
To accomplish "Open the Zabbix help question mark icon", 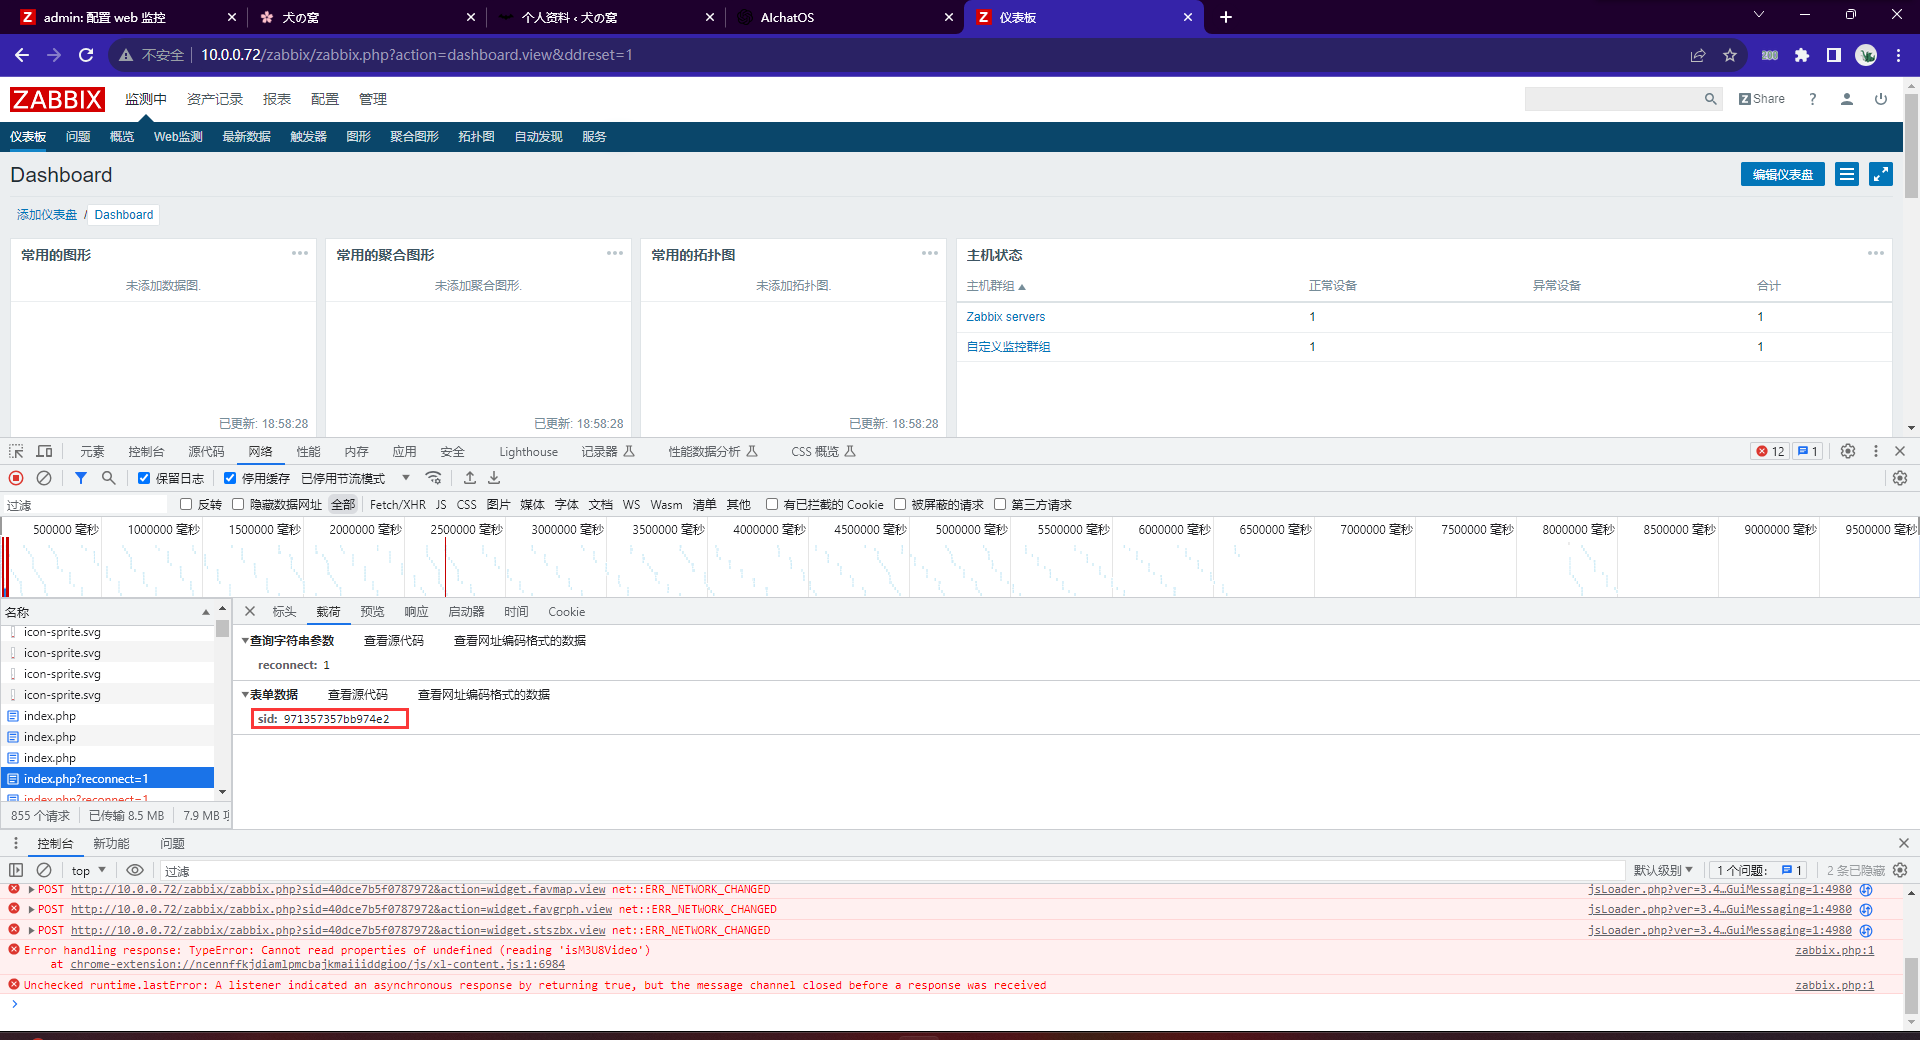I will pos(1812,99).
